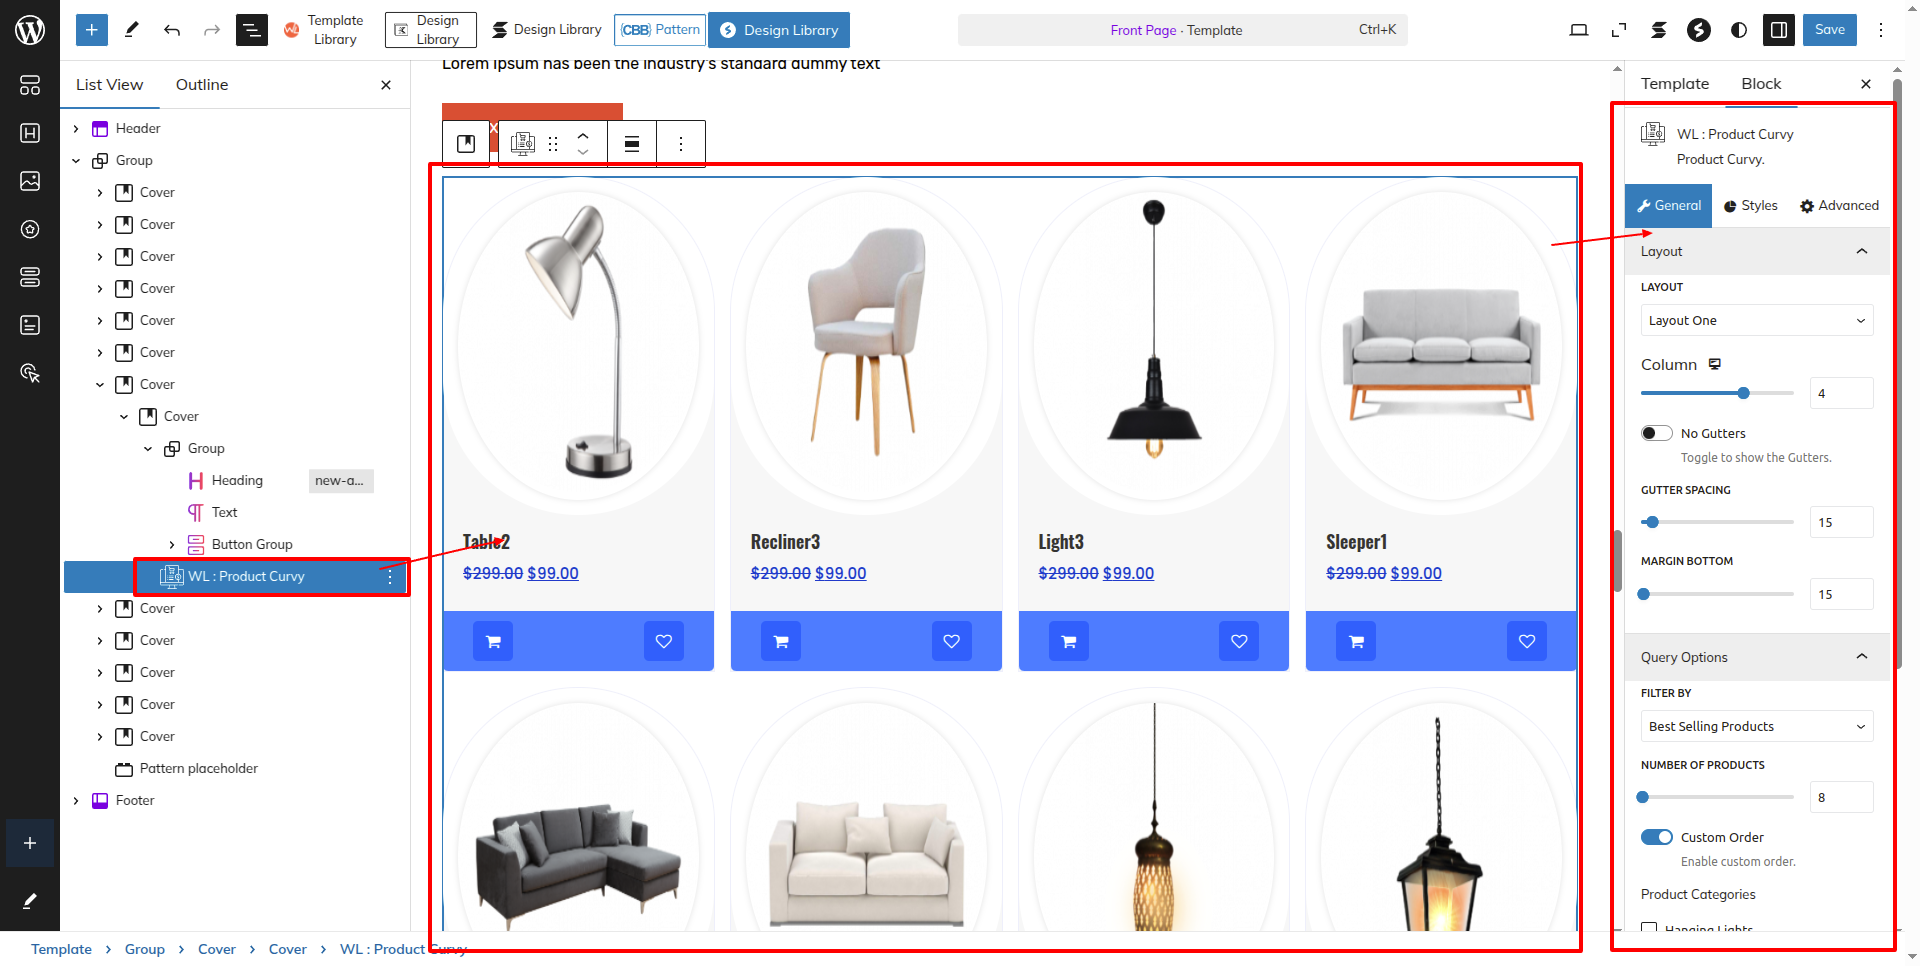The image size is (1920, 966).
Task: Click the Product Curvy block type icon
Action: 523,144
